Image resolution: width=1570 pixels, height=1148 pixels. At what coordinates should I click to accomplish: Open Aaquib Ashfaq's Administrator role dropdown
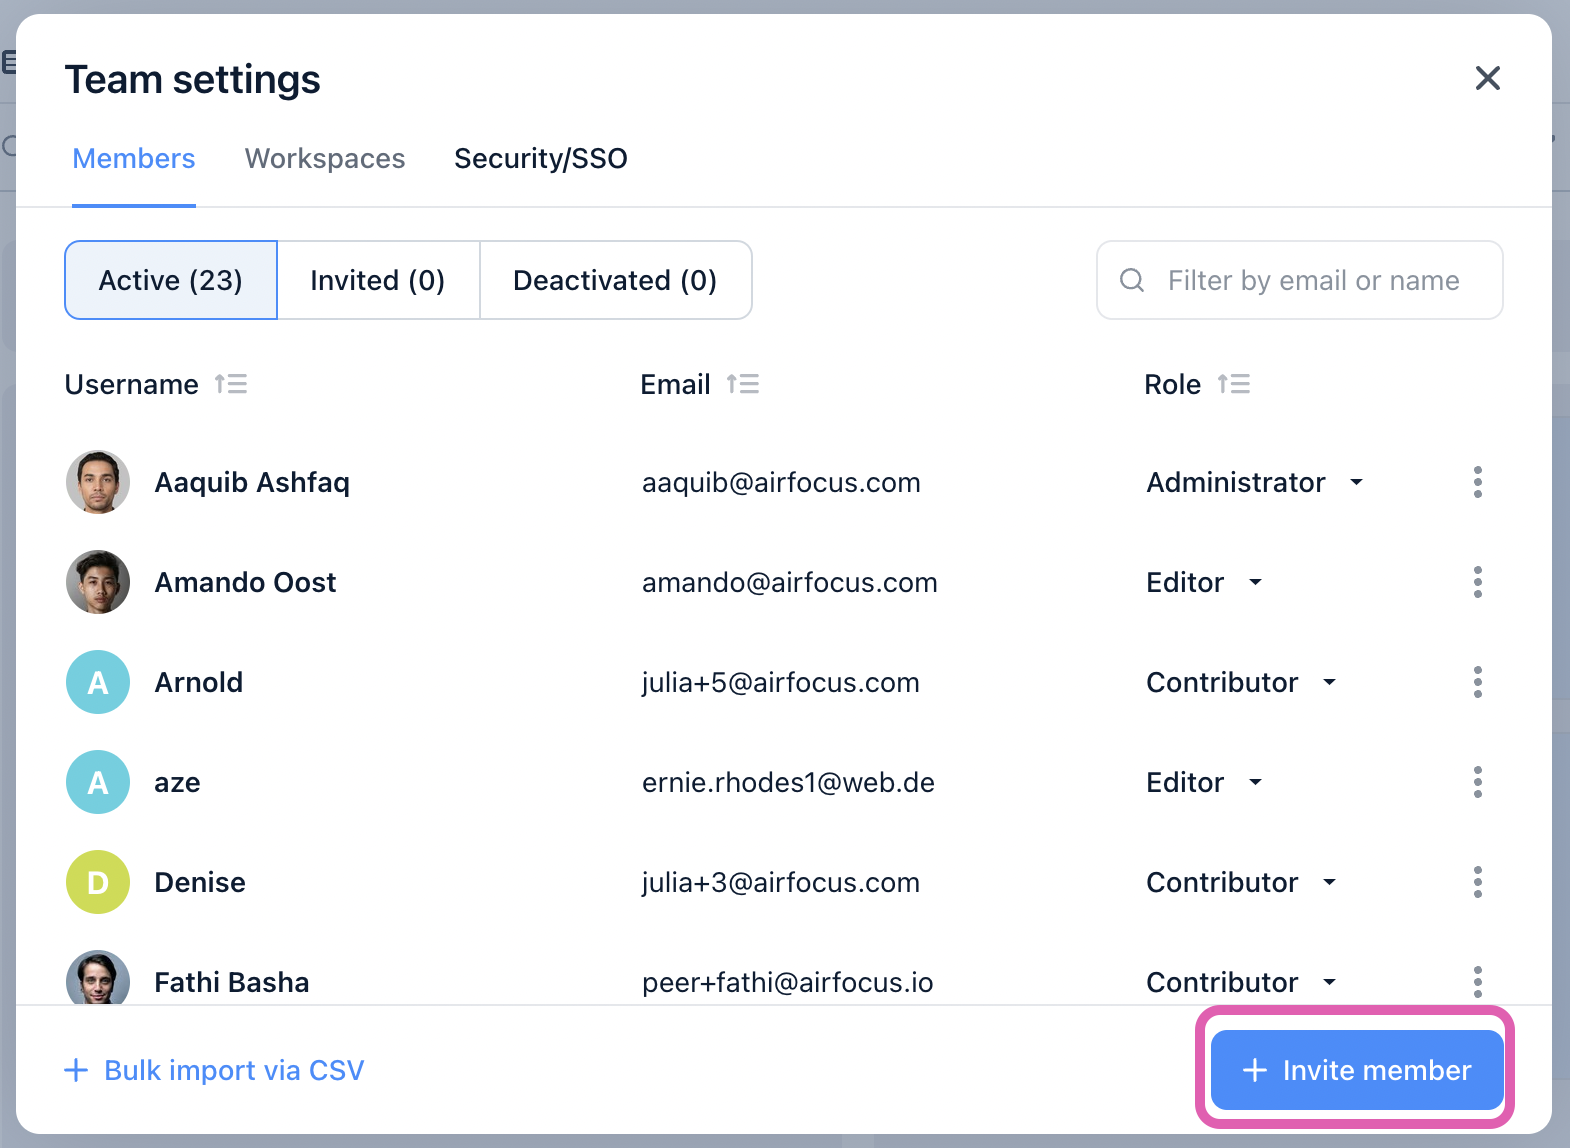(1255, 482)
